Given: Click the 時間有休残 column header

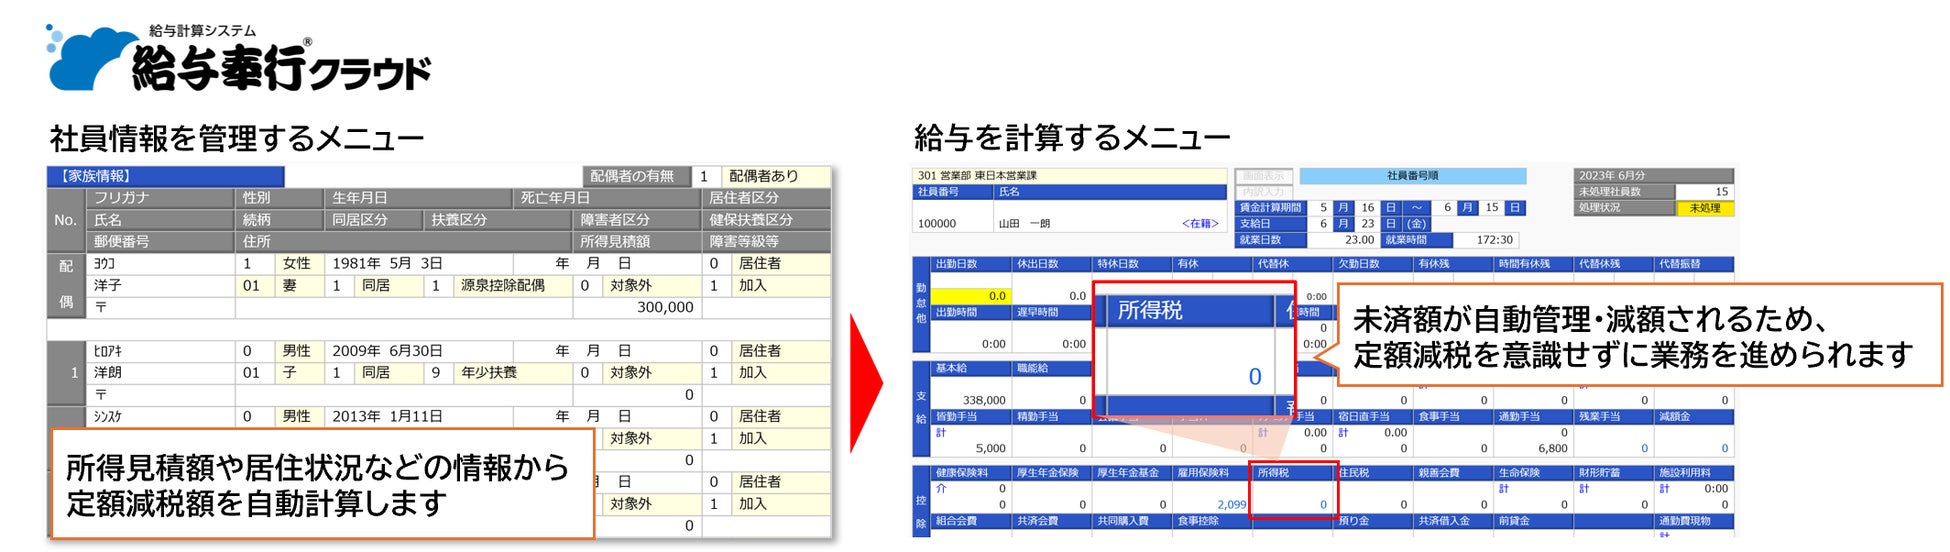Looking at the screenshot, I should click(x=1533, y=264).
